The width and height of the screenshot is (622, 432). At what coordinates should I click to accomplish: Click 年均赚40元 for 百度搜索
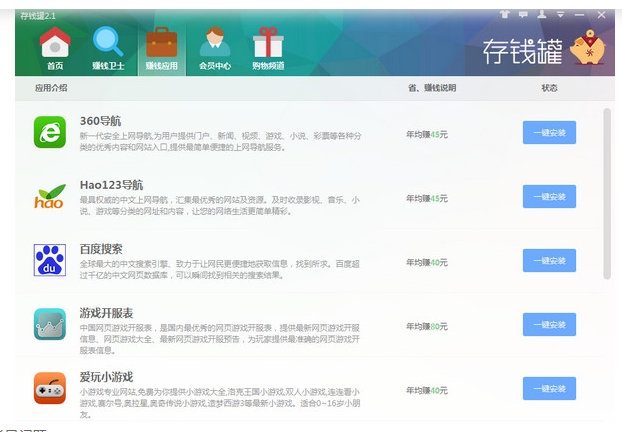427,263
